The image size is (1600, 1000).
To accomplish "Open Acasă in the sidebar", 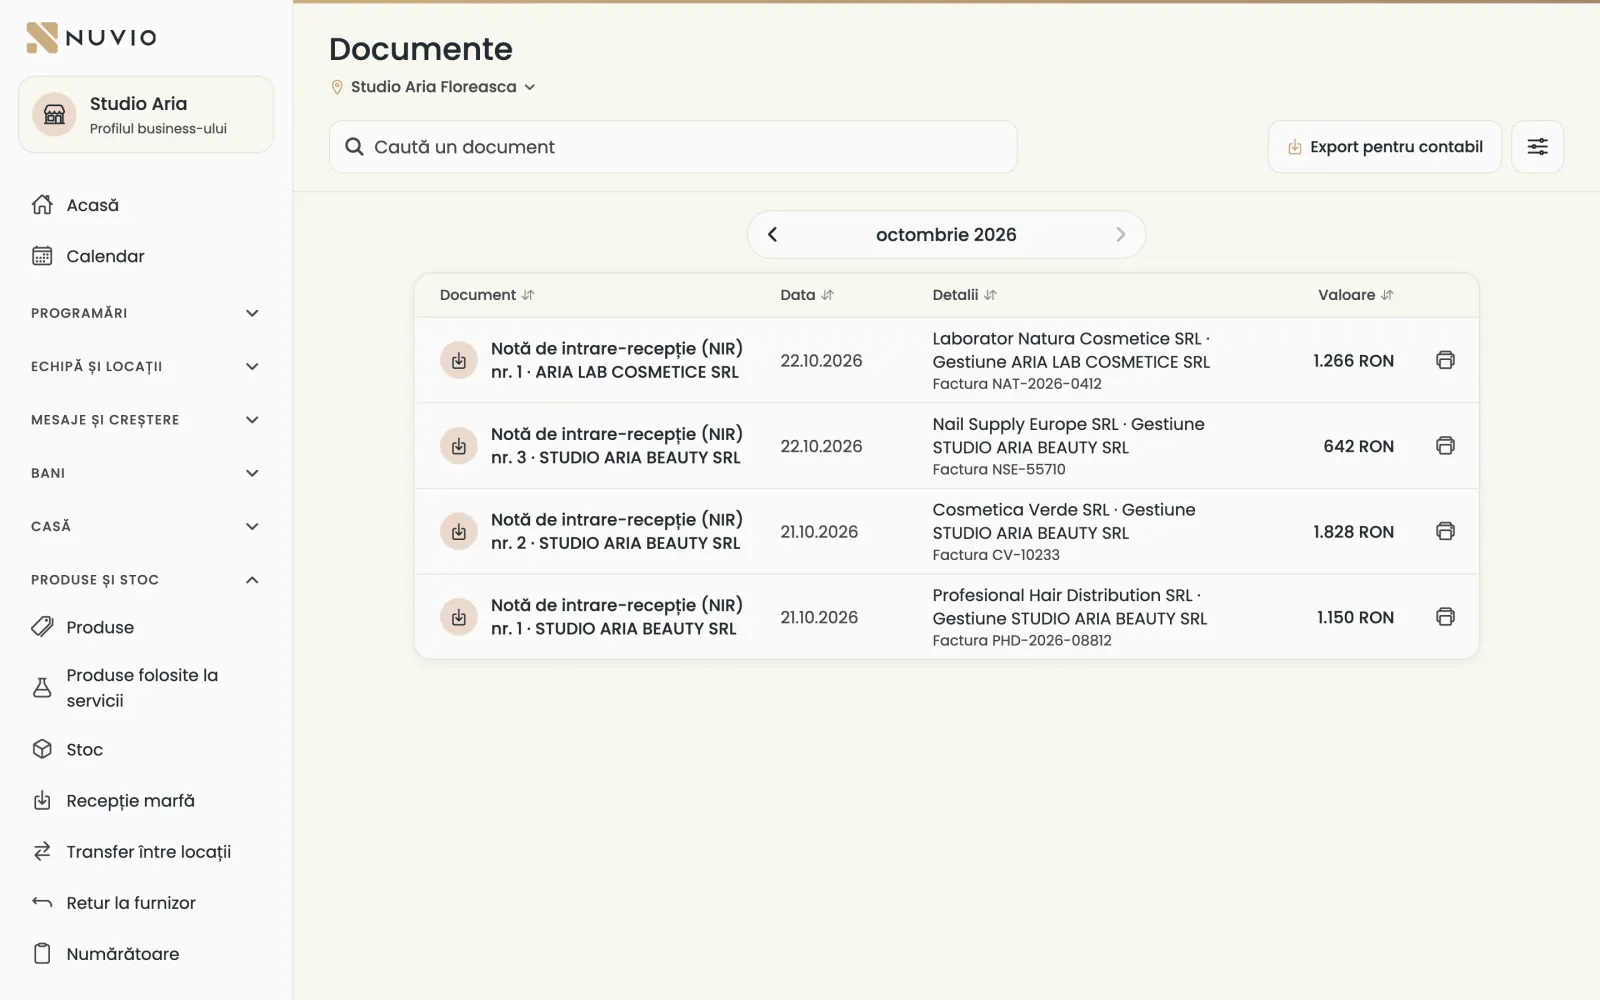I will 146,205.
